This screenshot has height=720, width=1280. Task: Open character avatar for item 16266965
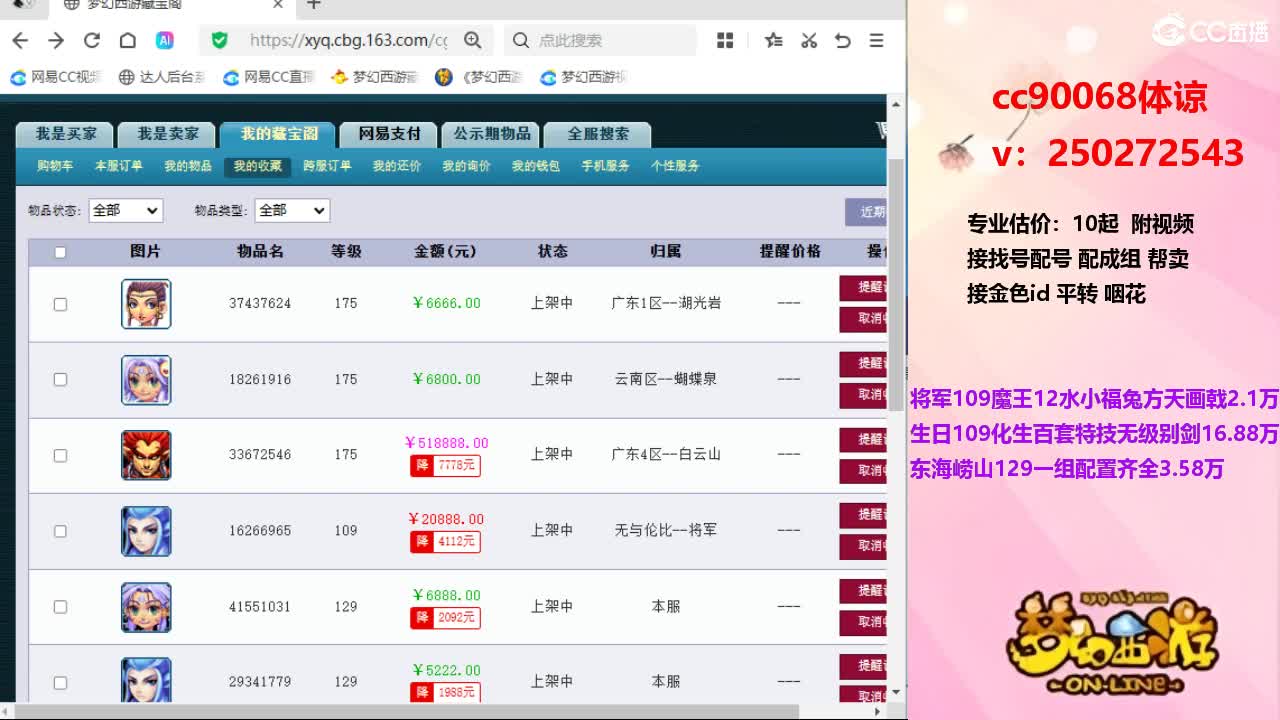[x=146, y=531]
